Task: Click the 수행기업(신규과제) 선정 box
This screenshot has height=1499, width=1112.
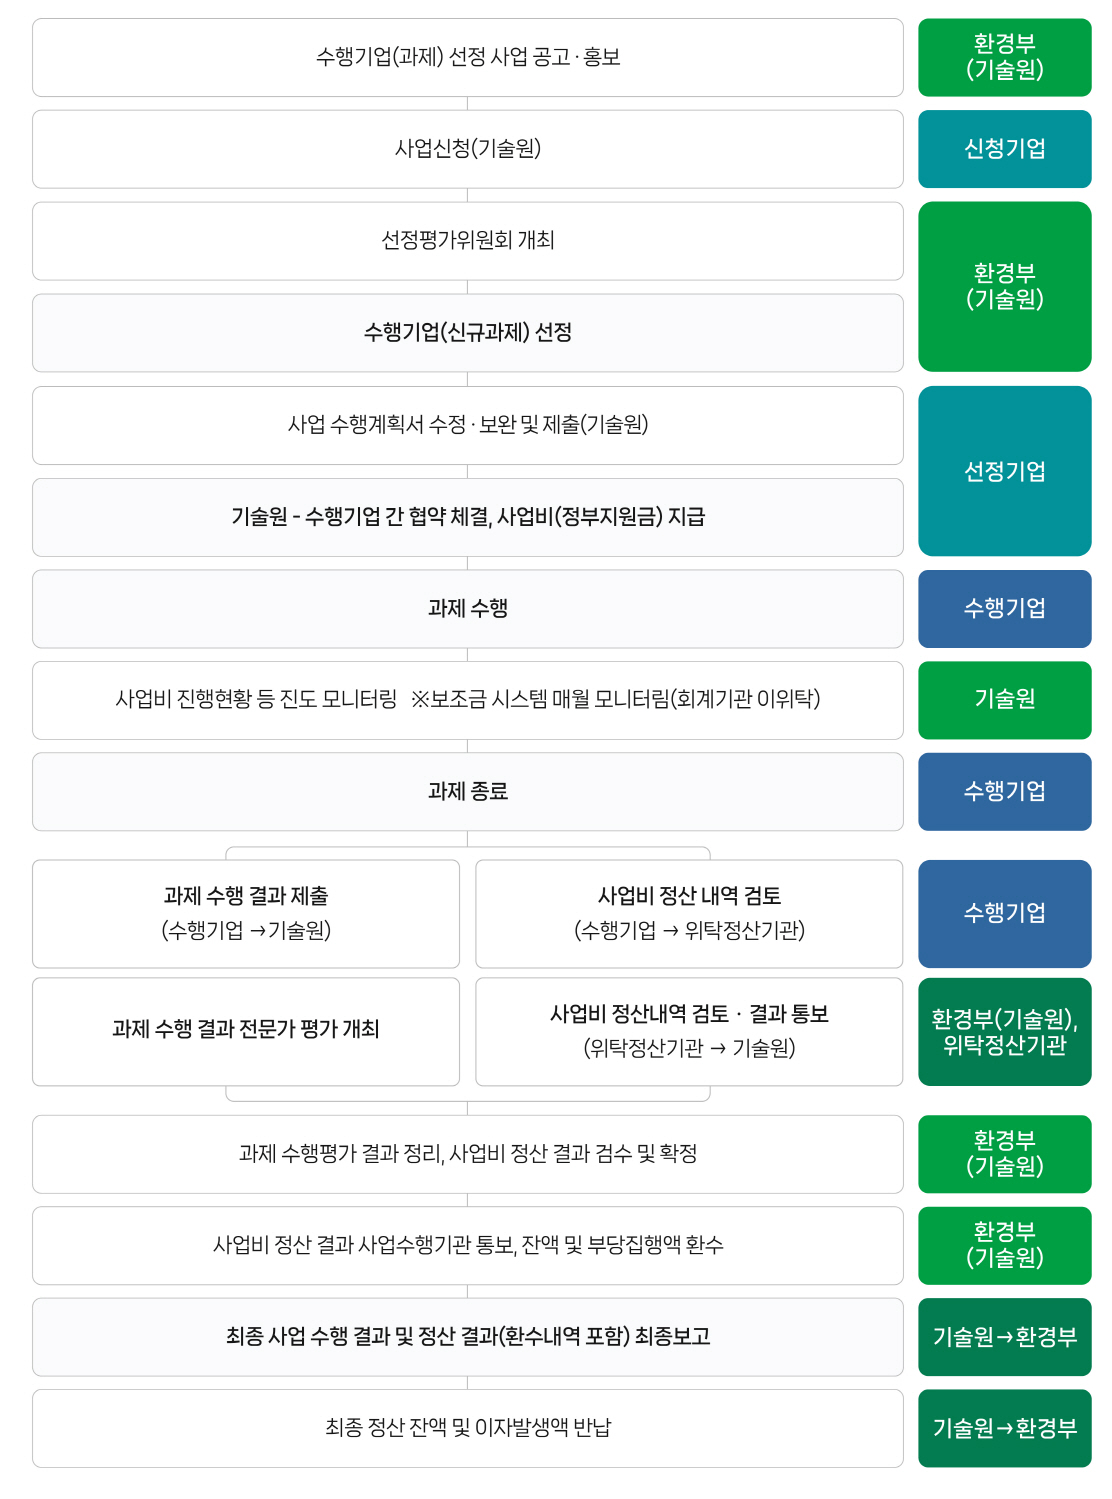Action: 468,333
